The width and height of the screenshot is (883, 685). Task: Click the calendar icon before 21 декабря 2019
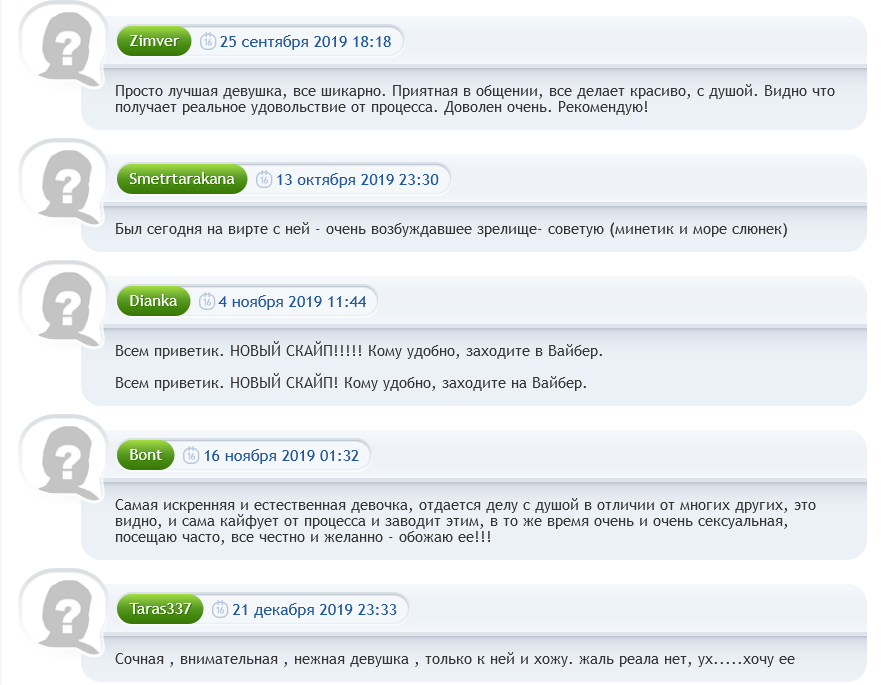(221, 610)
